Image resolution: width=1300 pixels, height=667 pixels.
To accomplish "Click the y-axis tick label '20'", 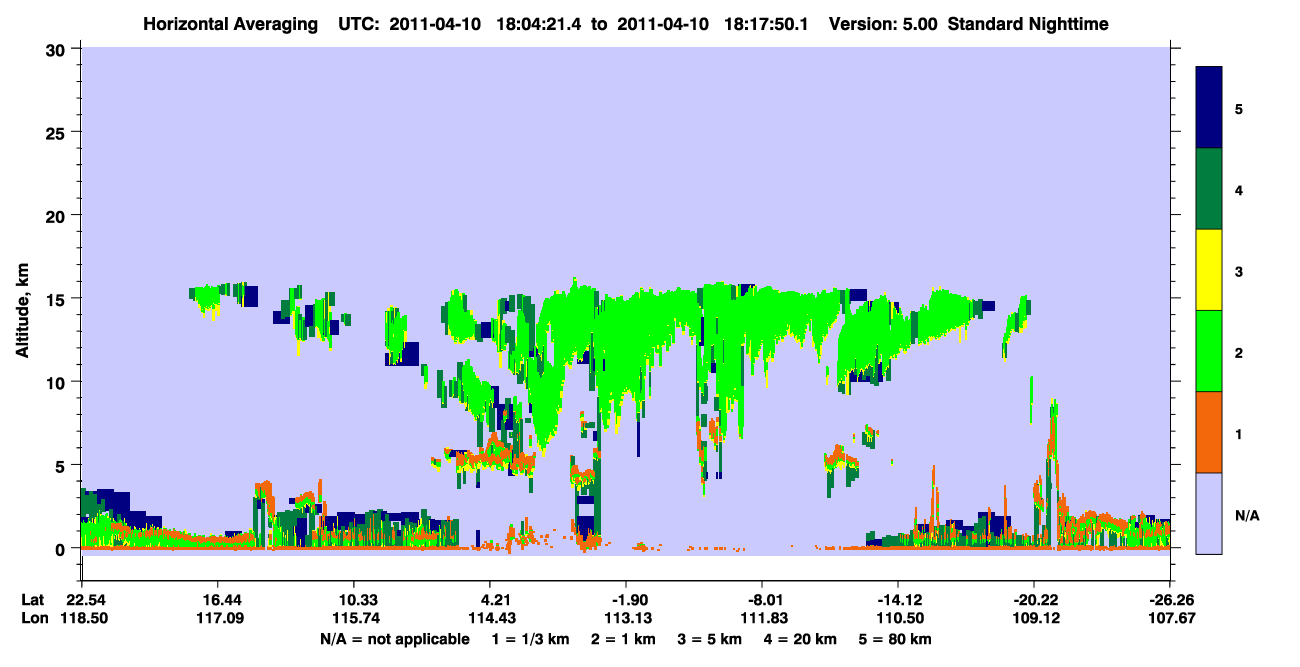I will point(58,215).
